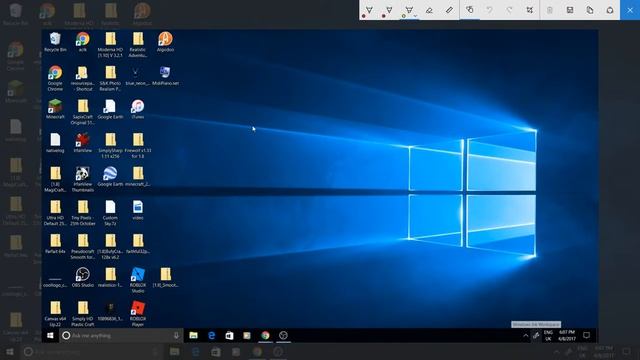Click the OBS Studio icon on captured desktop
This screenshot has width=640, height=360.
pyautogui.click(x=82, y=278)
